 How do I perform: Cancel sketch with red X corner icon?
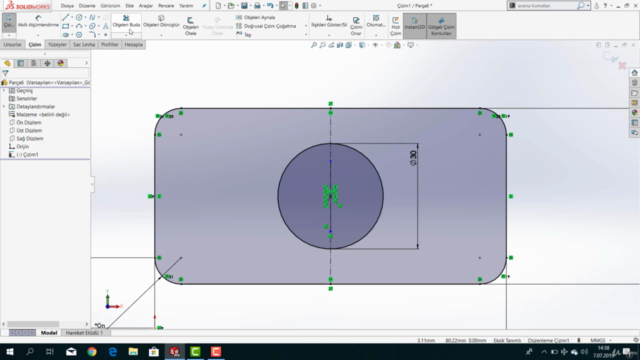[x=622, y=65]
